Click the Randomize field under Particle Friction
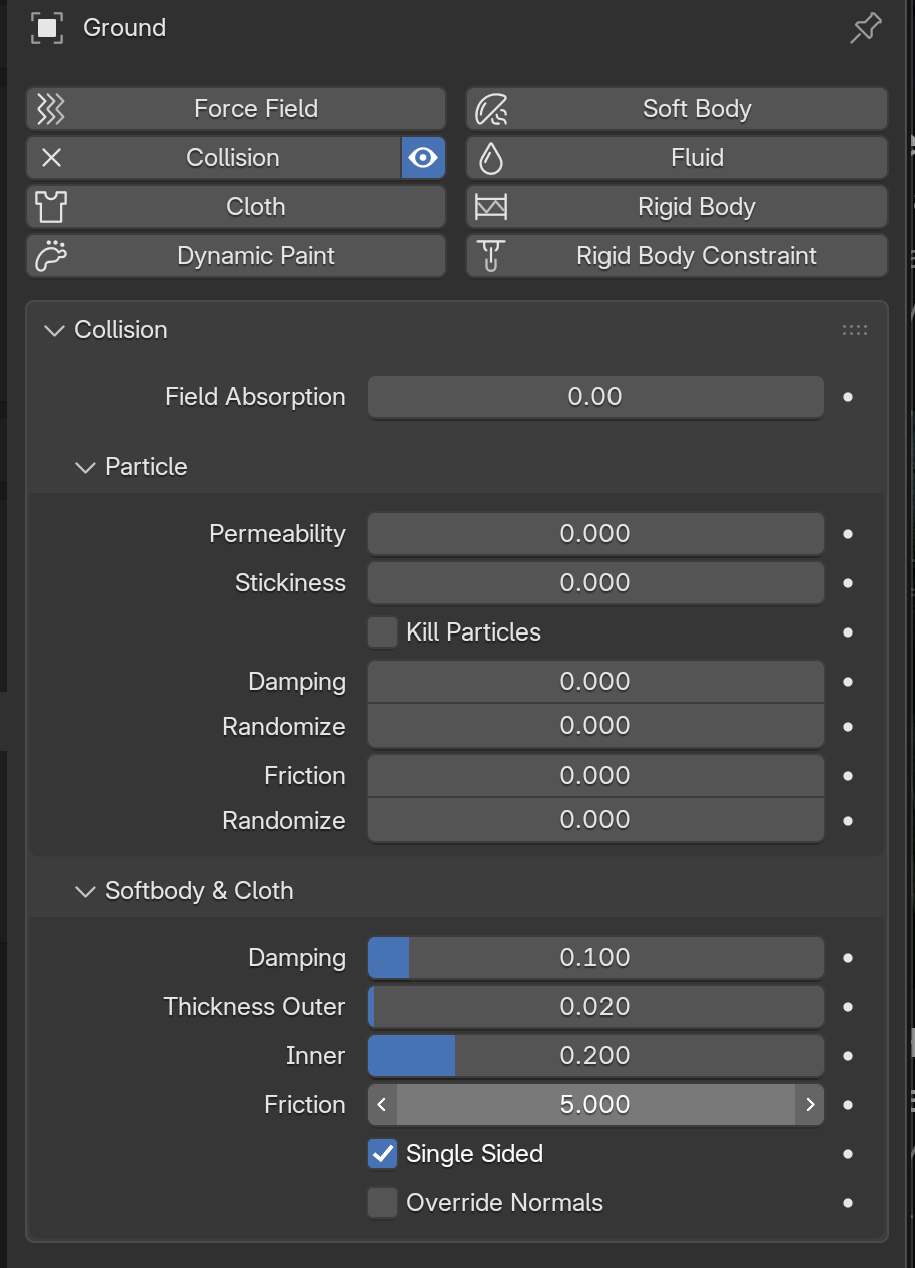Screen dimensions: 915x1268 point(596,820)
